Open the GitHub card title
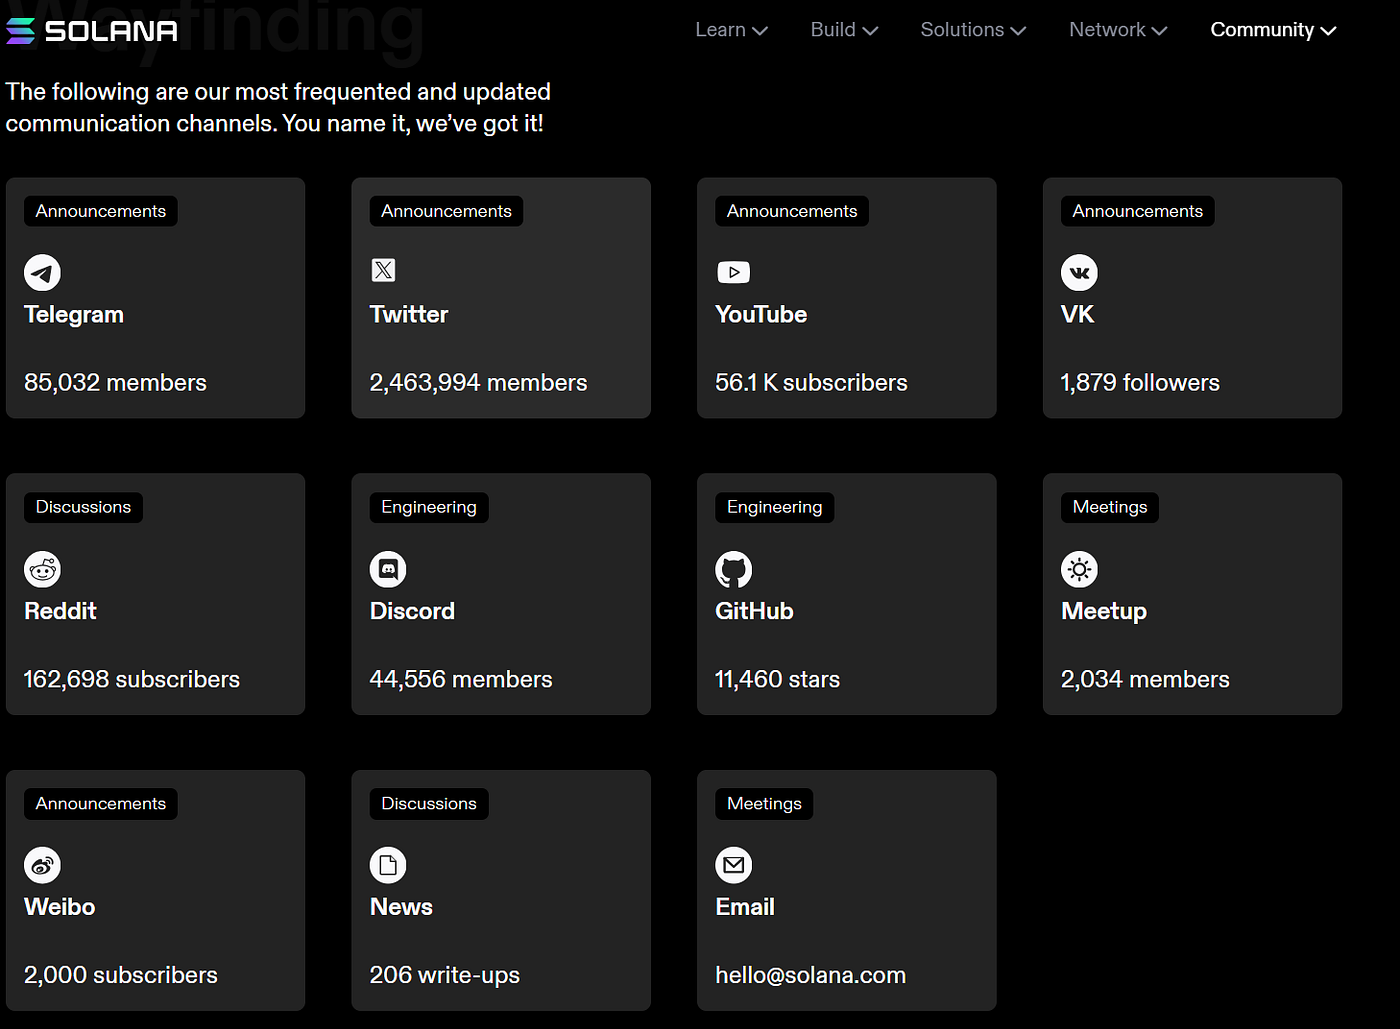This screenshot has width=1400, height=1029. (754, 611)
